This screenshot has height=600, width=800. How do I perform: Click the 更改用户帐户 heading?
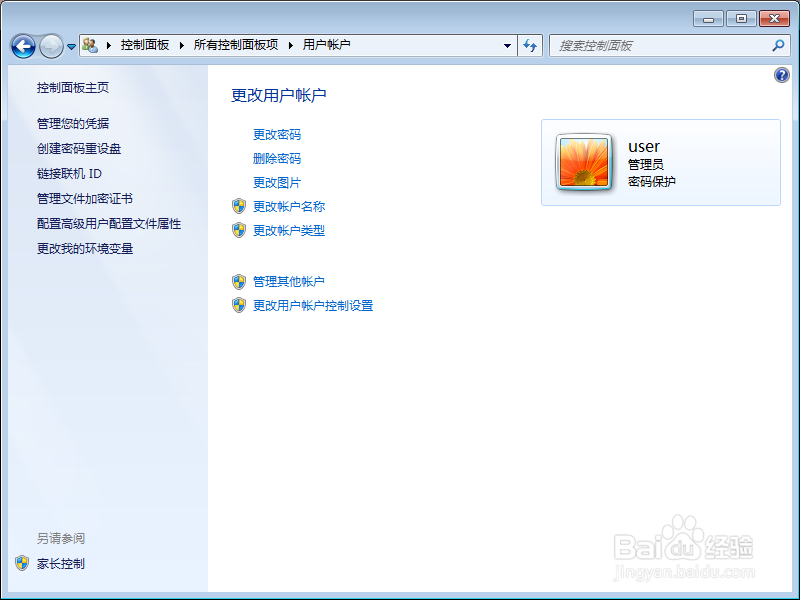279,95
